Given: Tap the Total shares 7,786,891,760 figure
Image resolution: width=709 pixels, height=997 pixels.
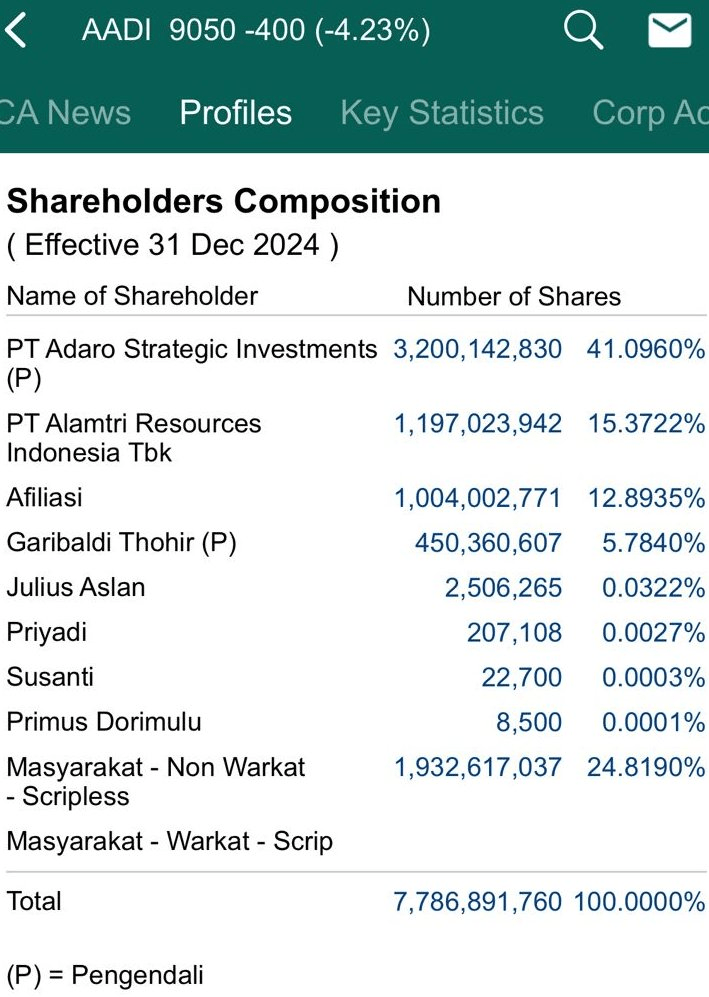Looking at the screenshot, I should click(x=478, y=901).
